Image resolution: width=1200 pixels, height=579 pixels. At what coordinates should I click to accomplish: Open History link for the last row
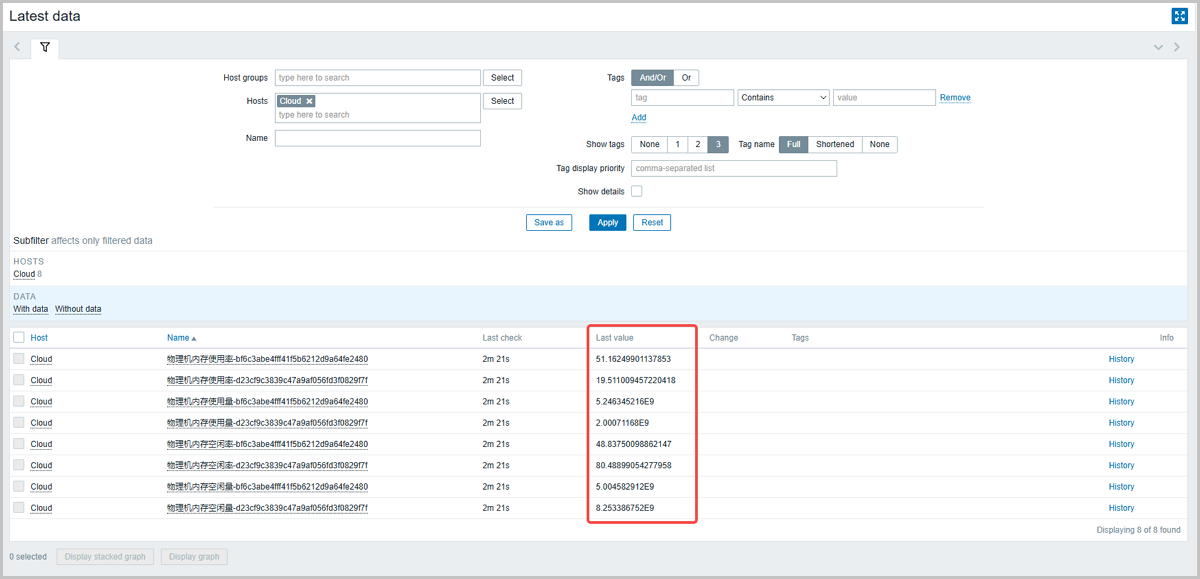click(x=1121, y=508)
